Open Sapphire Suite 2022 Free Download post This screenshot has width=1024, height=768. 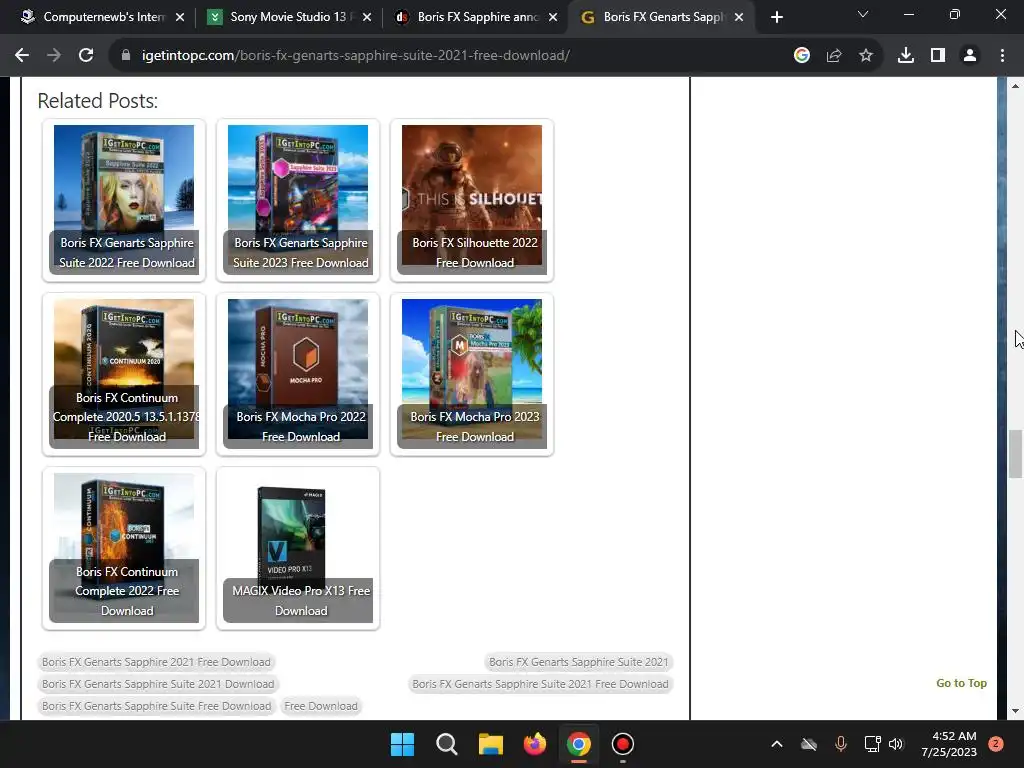124,200
